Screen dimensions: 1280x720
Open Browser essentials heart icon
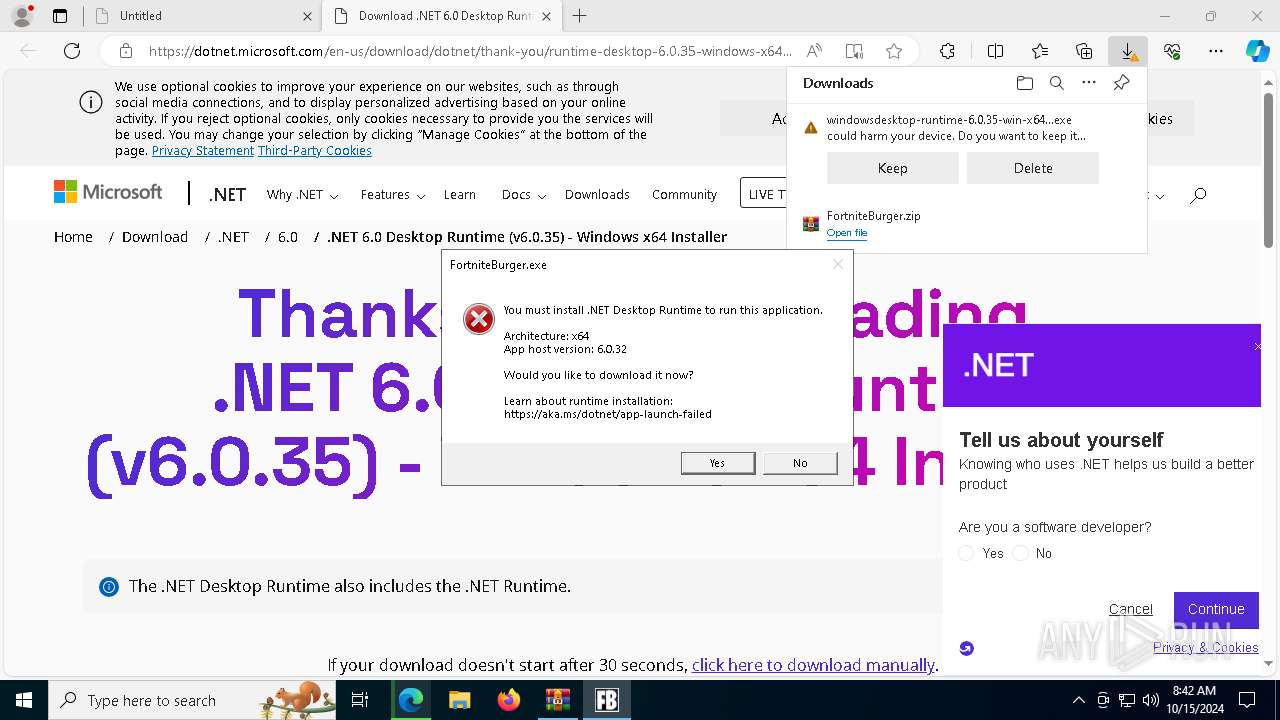tap(1172, 51)
